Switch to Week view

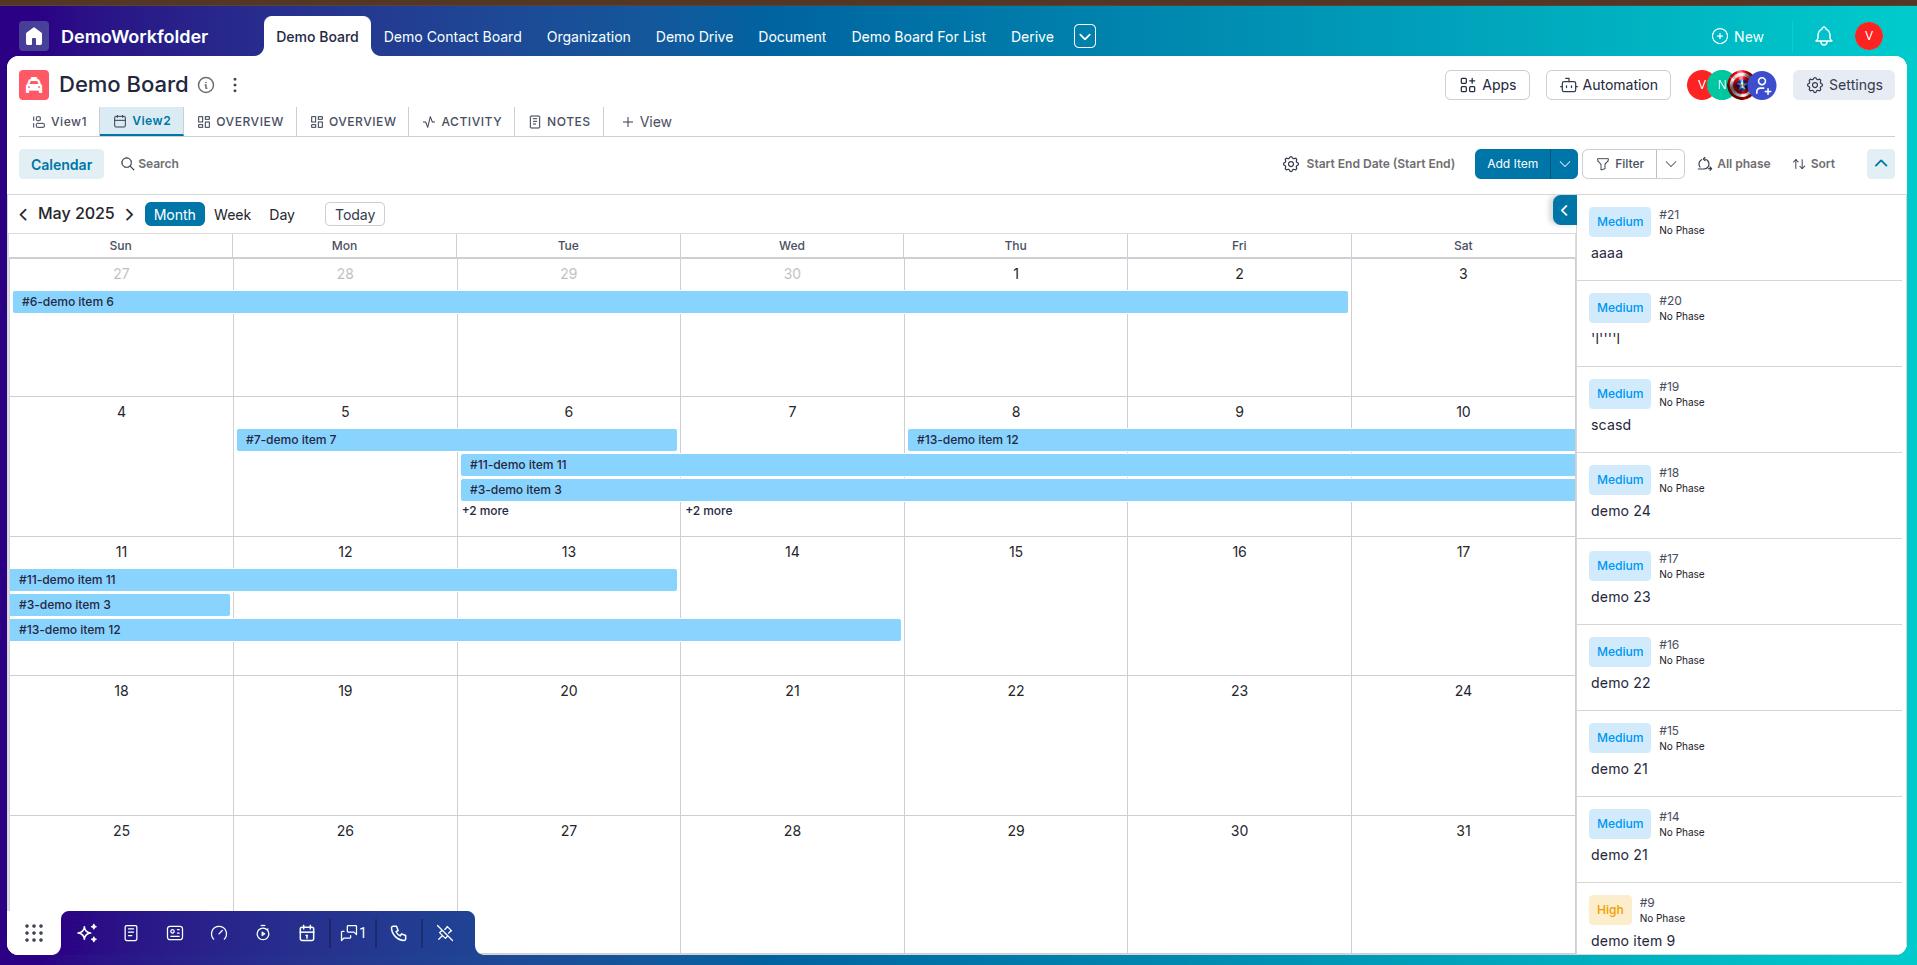tap(232, 215)
